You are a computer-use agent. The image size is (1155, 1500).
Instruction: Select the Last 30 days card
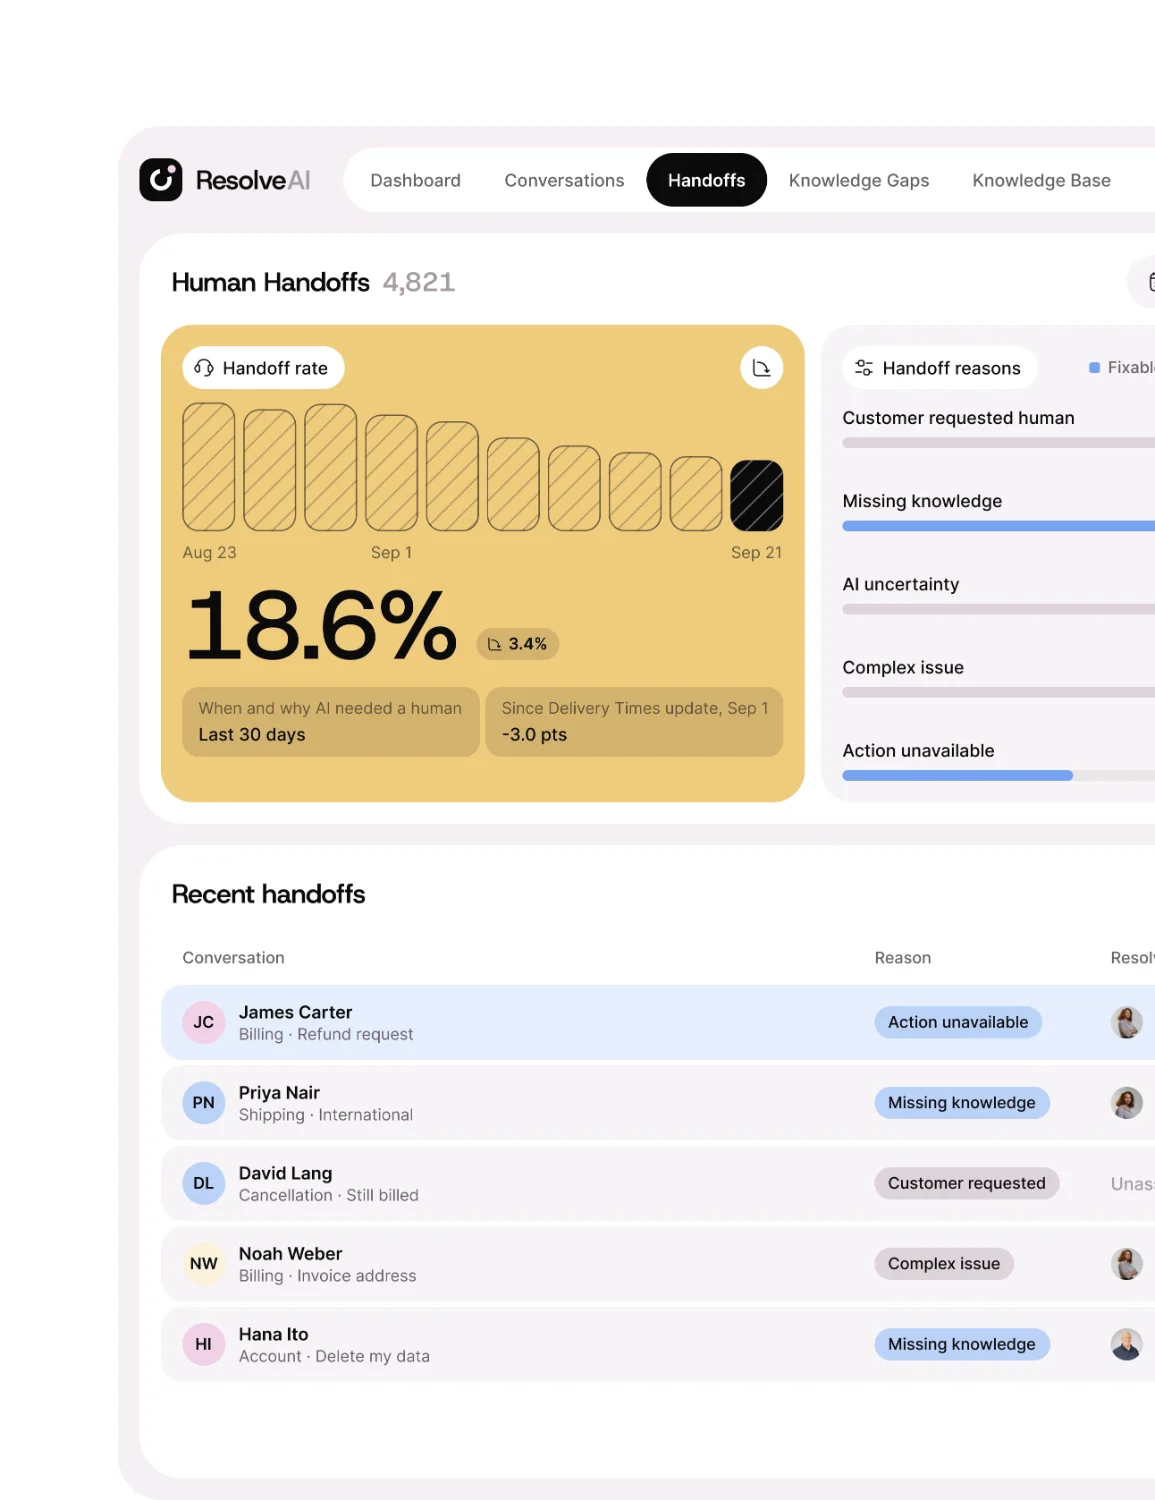(331, 721)
